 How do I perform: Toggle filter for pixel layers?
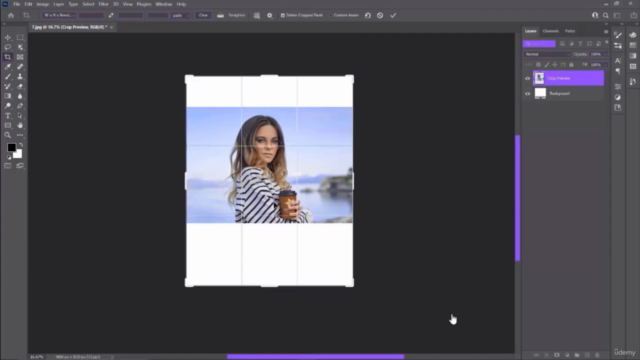coord(562,44)
